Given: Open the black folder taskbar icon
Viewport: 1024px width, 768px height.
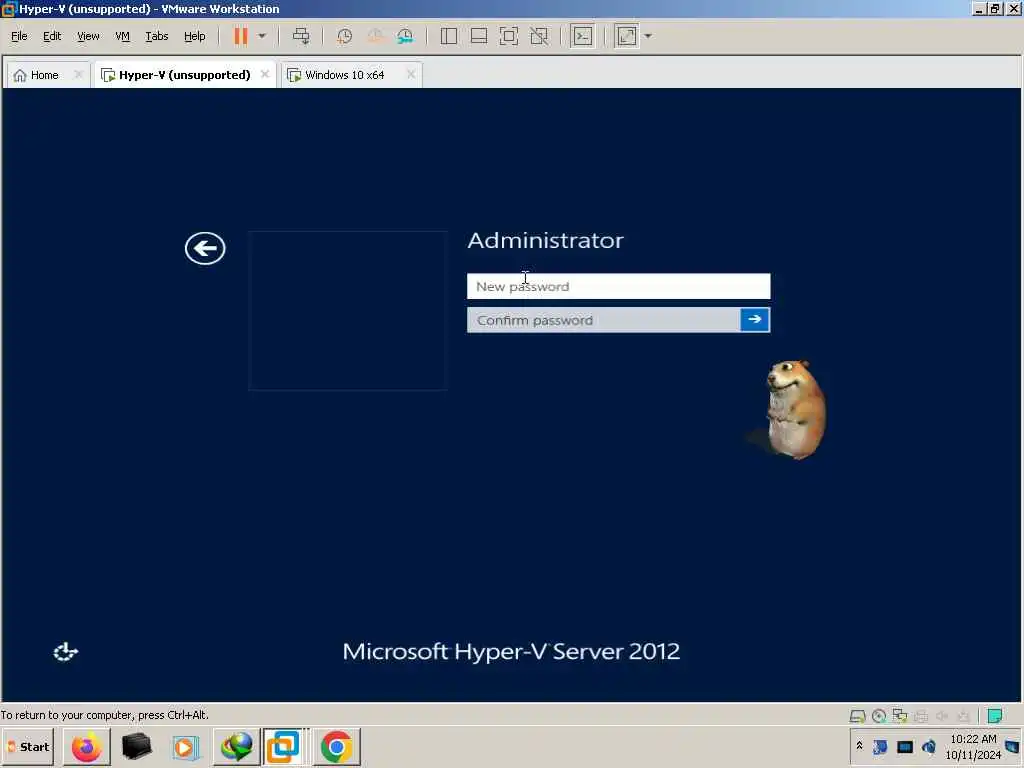Looking at the screenshot, I should click(136, 746).
